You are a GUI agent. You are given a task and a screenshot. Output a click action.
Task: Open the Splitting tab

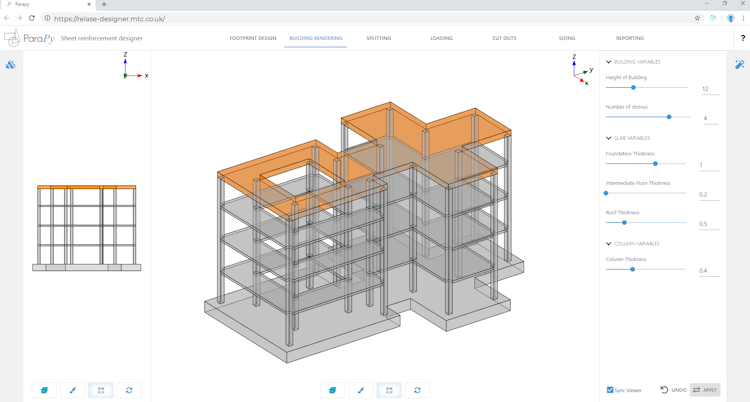(x=378, y=38)
